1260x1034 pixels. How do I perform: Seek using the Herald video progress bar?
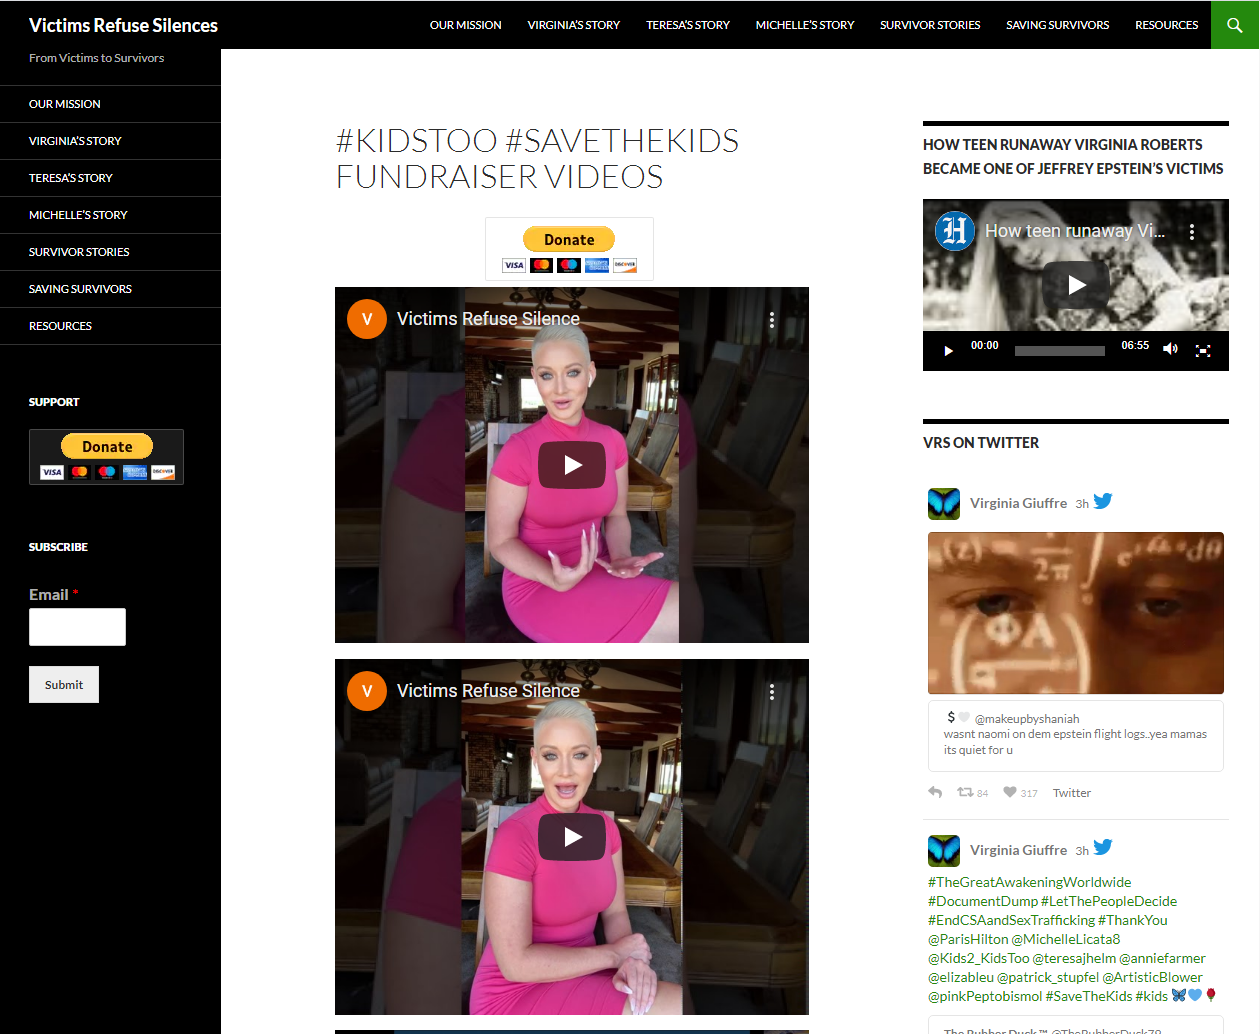click(1060, 351)
